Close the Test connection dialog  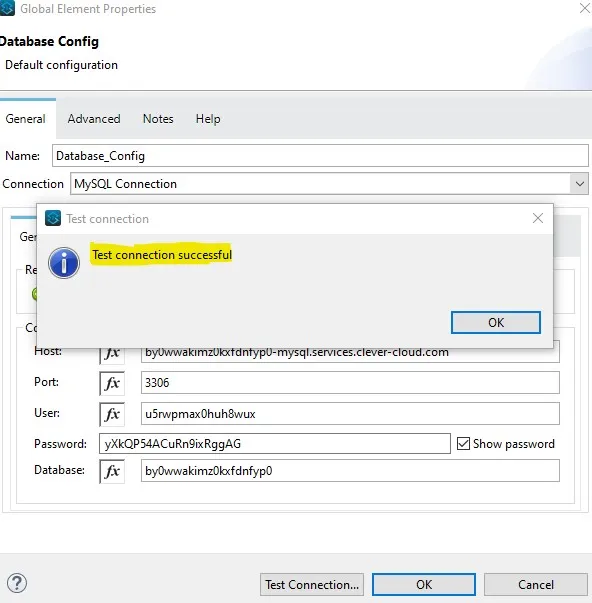pyautogui.click(x=537, y=218)
